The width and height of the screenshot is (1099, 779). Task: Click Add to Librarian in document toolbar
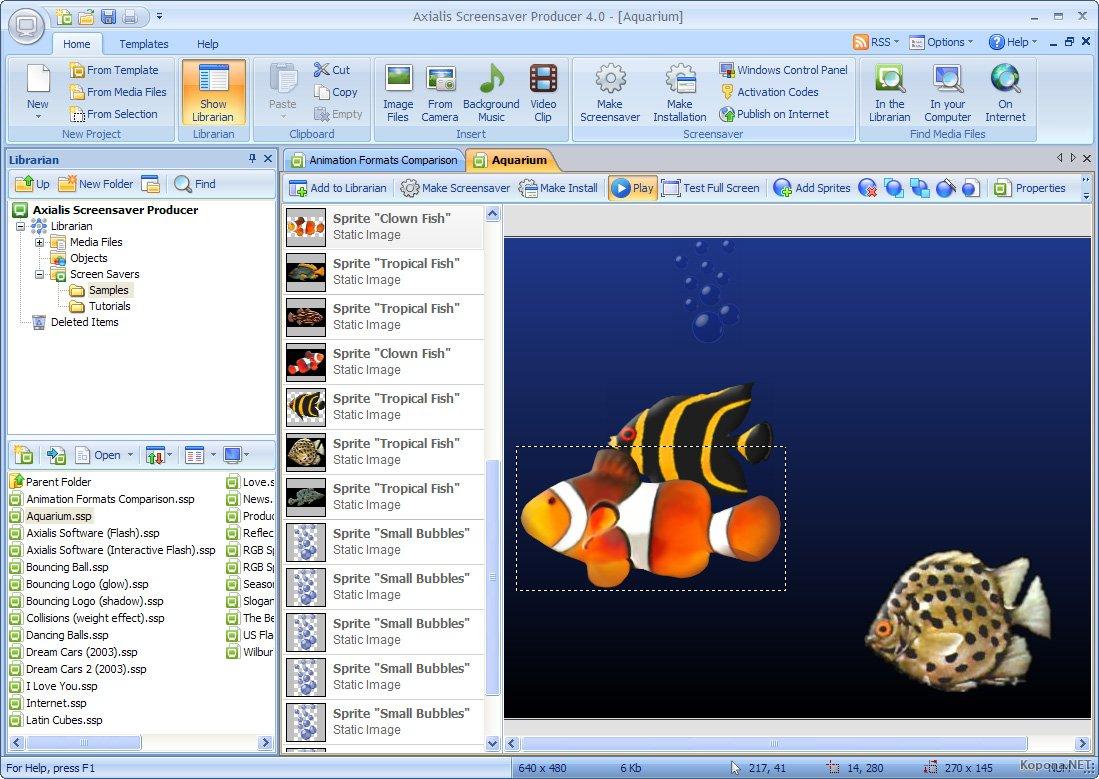click(339, 188)
